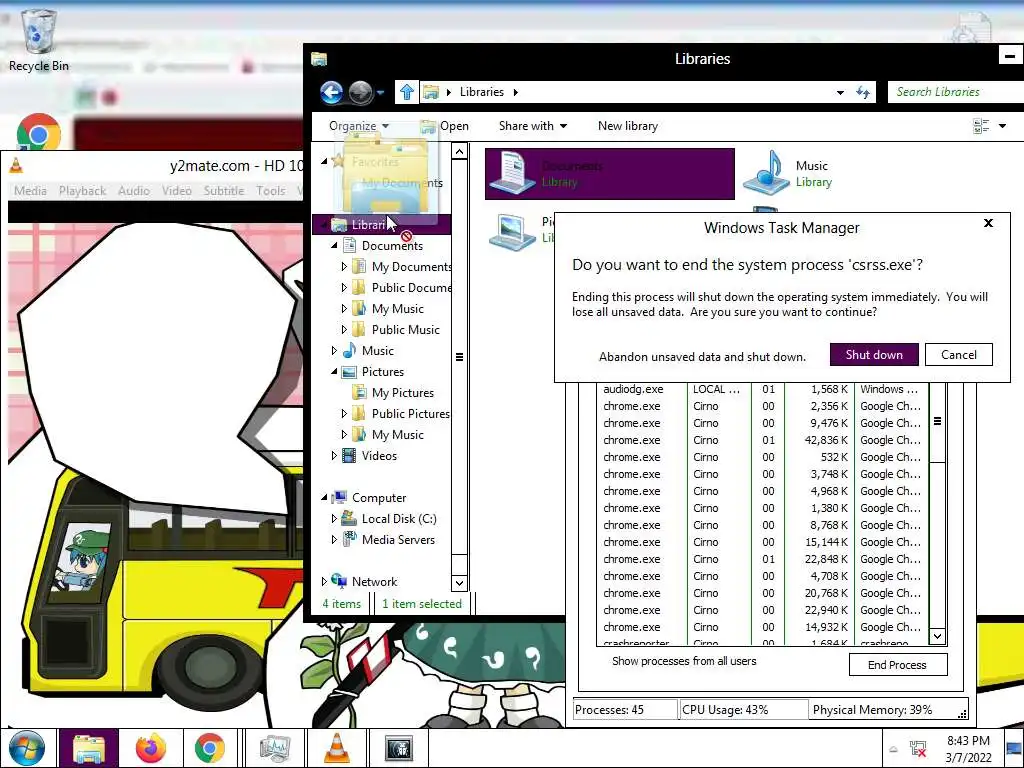Select the Music library icon
This screenshot has width=1024, height=768.
coord(766,172)
